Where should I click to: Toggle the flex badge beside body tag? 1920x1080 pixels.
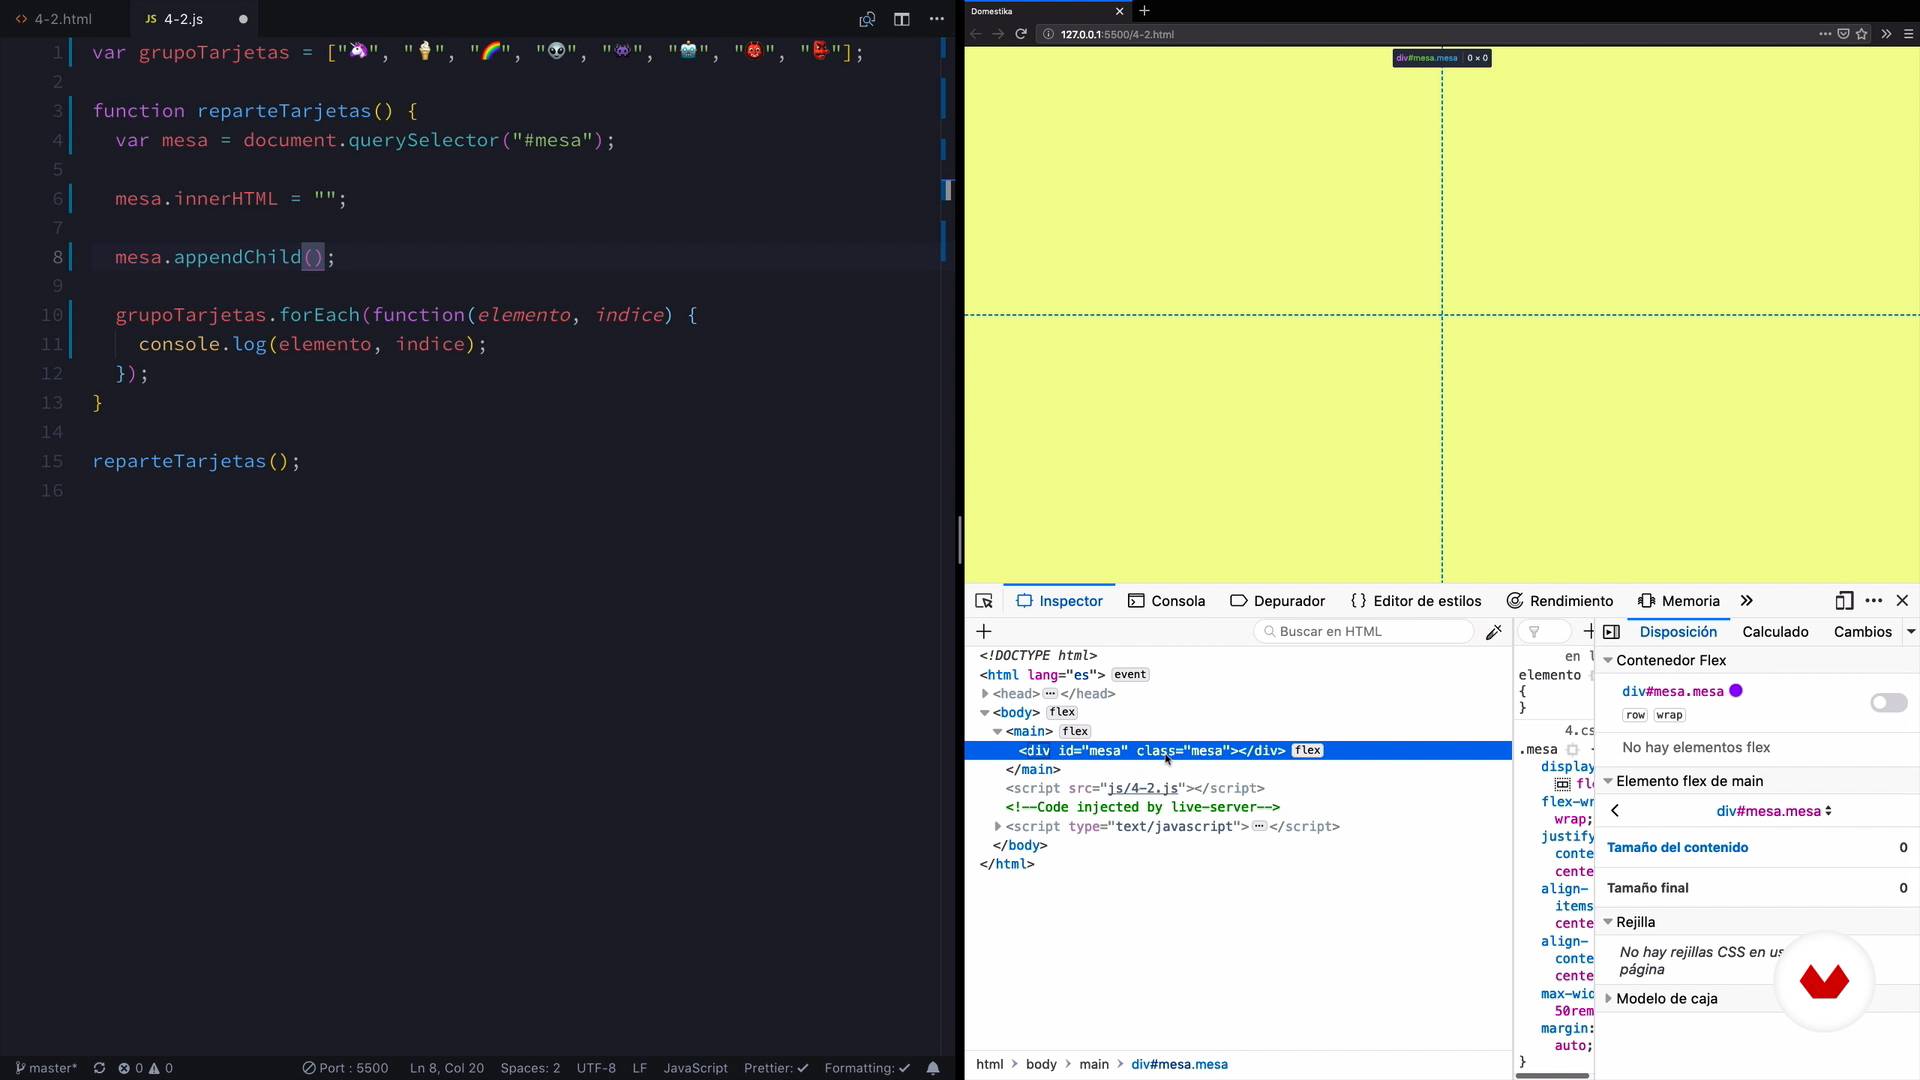(x=1062, y=713)
